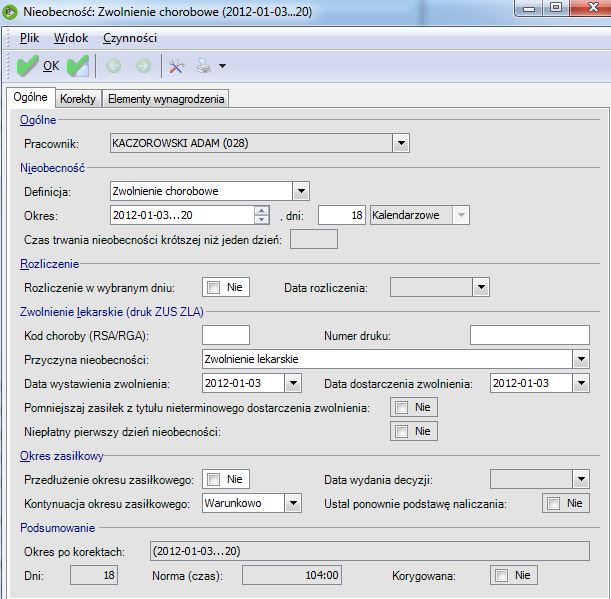Click the Data wystawienia zwolnienia date text
This screenshot has width=611, height=599.
[233, 383]
